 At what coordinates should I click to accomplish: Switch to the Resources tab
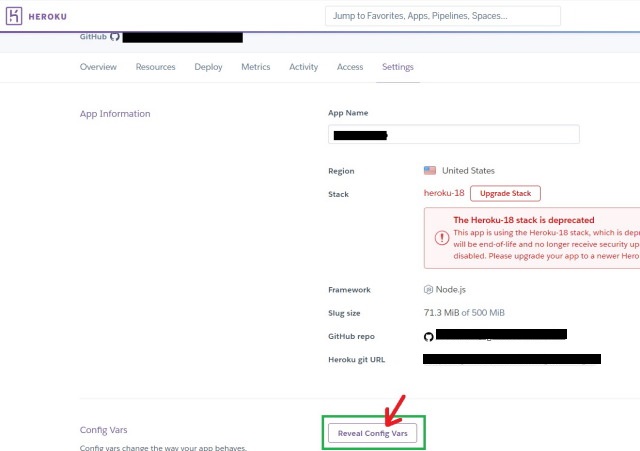click(156, 67)
